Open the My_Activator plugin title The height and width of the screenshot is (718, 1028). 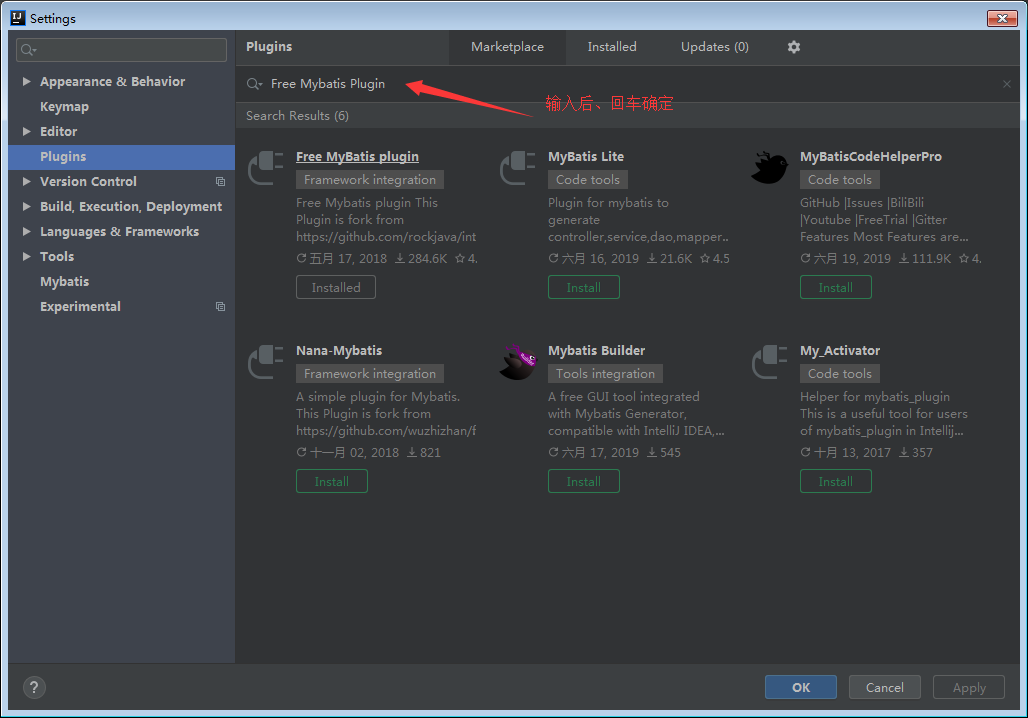840,351
